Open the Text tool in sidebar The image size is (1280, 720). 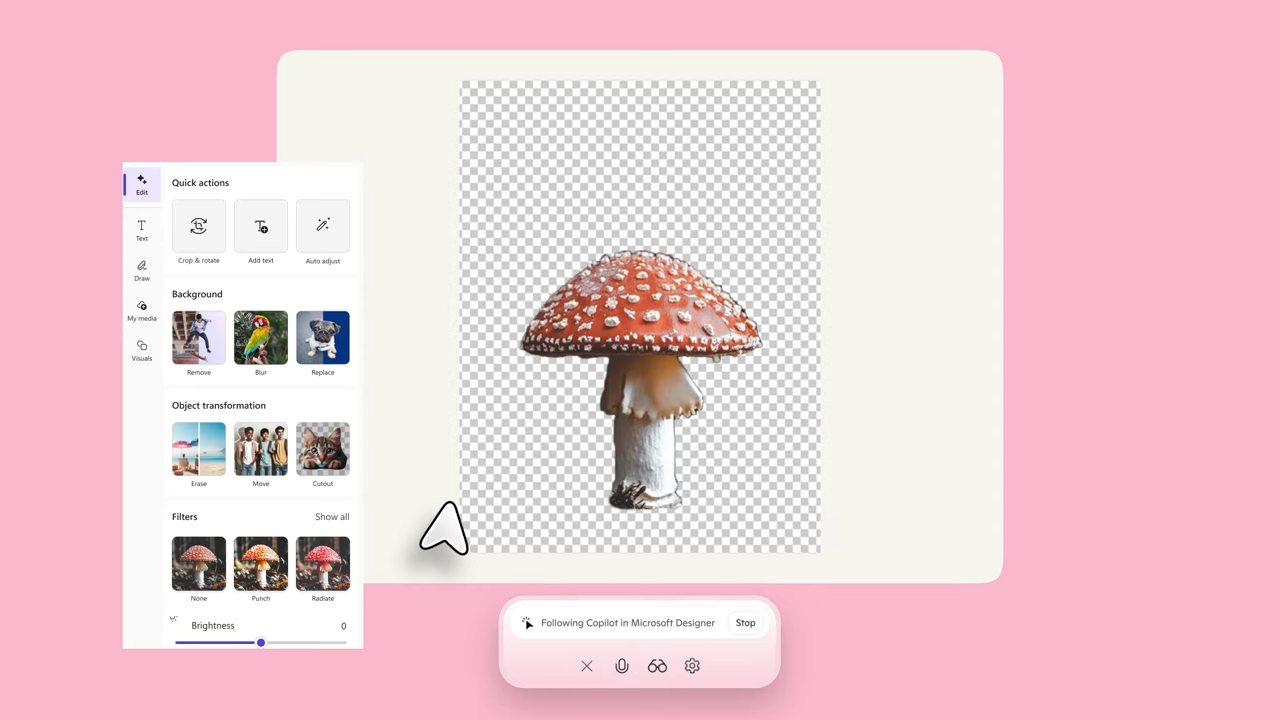coord(142,230)
